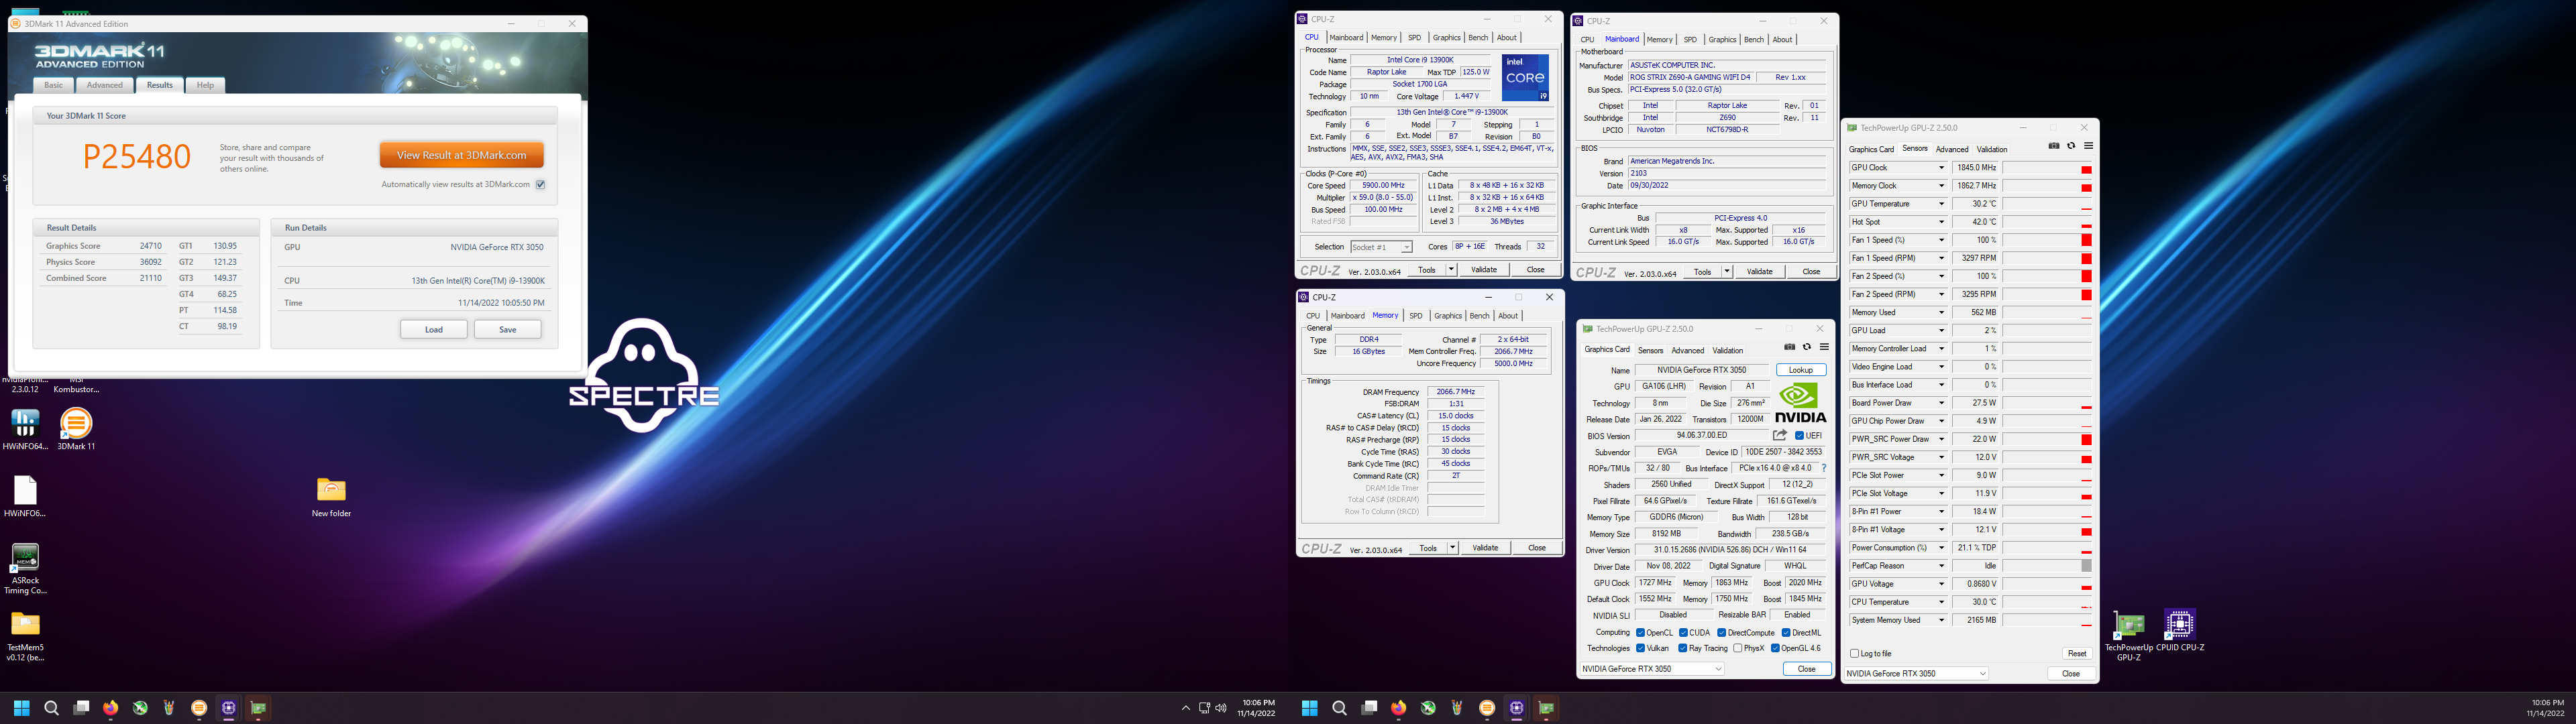This screenshot has width=2576, height=724.
Task: Open Bench tab in CPU-Z Processor window
Action: tap(1478, 38)
